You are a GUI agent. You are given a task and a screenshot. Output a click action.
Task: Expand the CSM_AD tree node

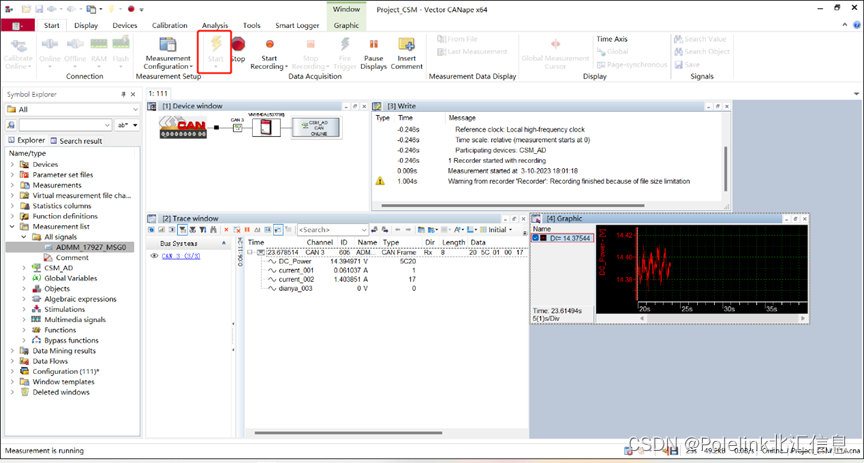[x=24, y=268]
